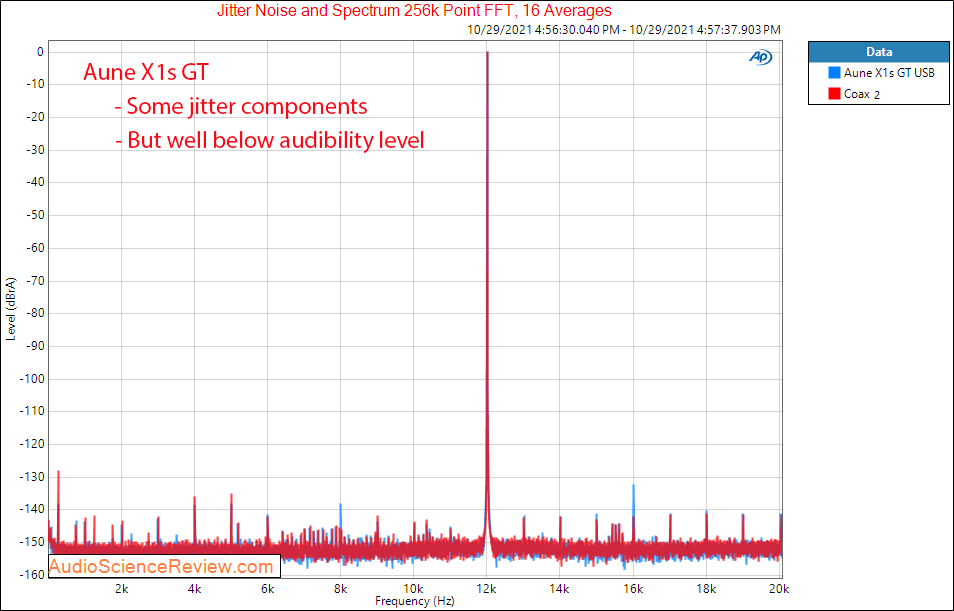954x611 pixels.
Task: Click the 8k frequency tick label
Action: [341, 588]
